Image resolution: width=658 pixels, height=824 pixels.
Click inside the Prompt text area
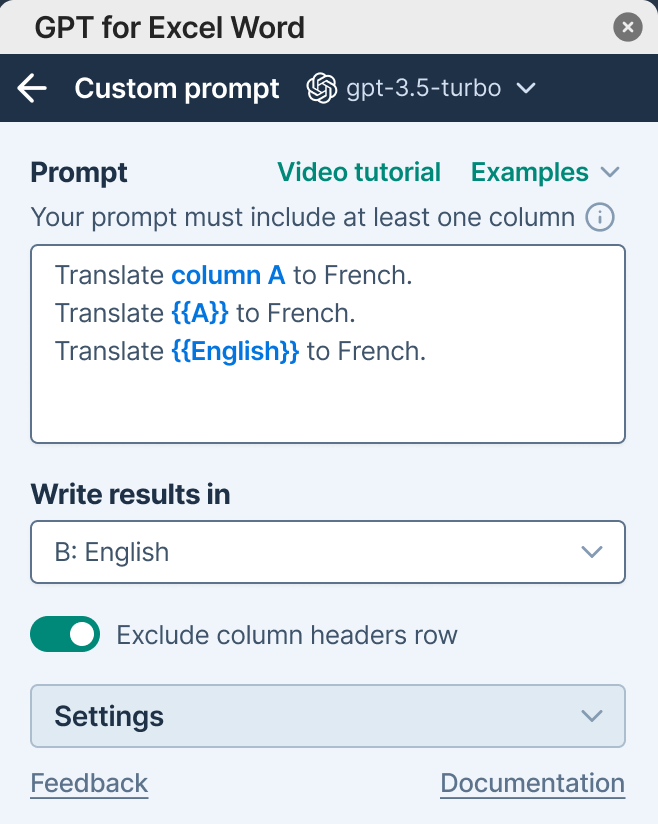click(x=328, y=400)
